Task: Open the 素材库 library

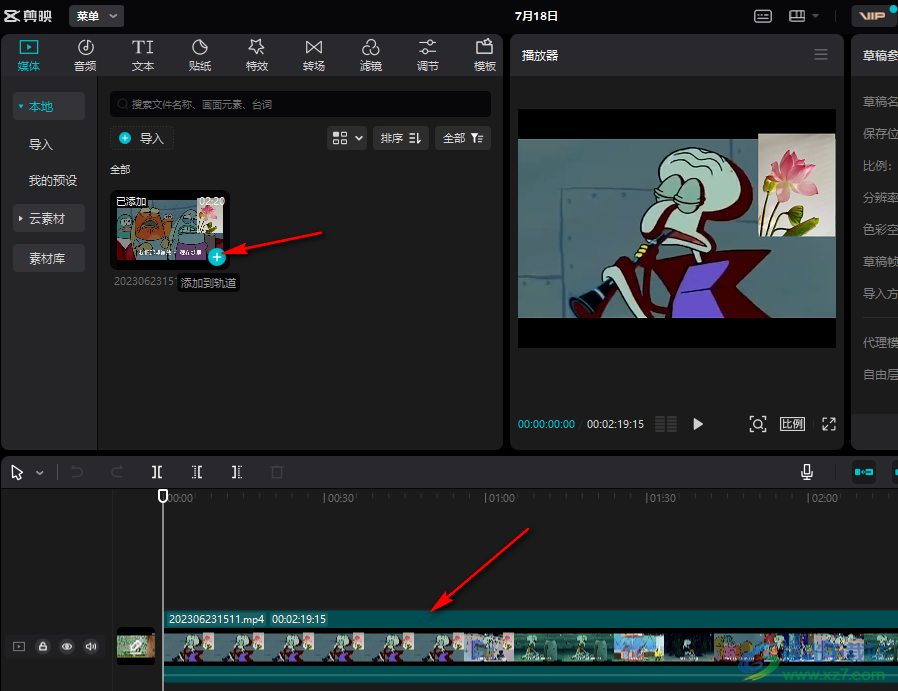Action: point(49,259)
